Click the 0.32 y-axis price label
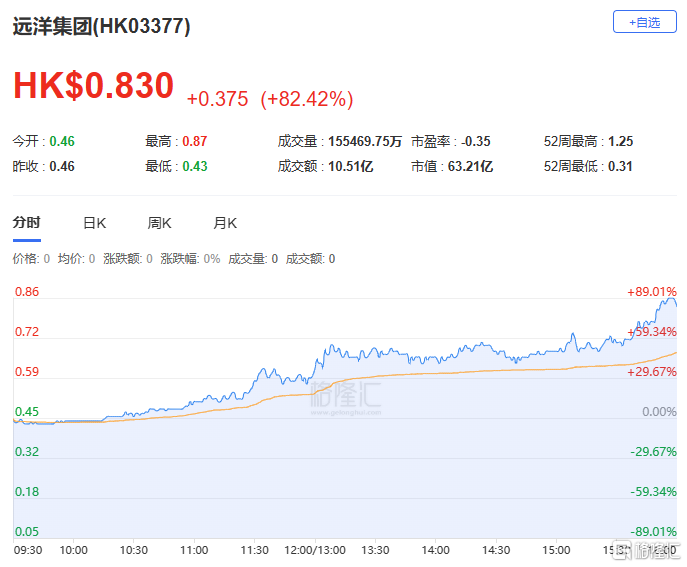The height and width of the screenshot is (567, 687). point(27,451)
